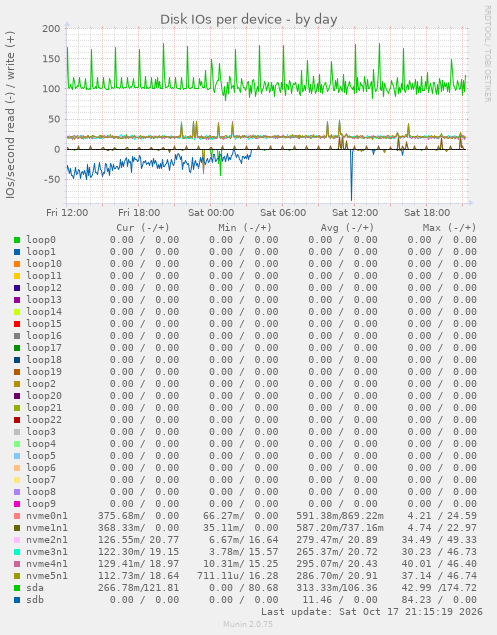Select the 'loop6' legend label

tap(41, 468)
